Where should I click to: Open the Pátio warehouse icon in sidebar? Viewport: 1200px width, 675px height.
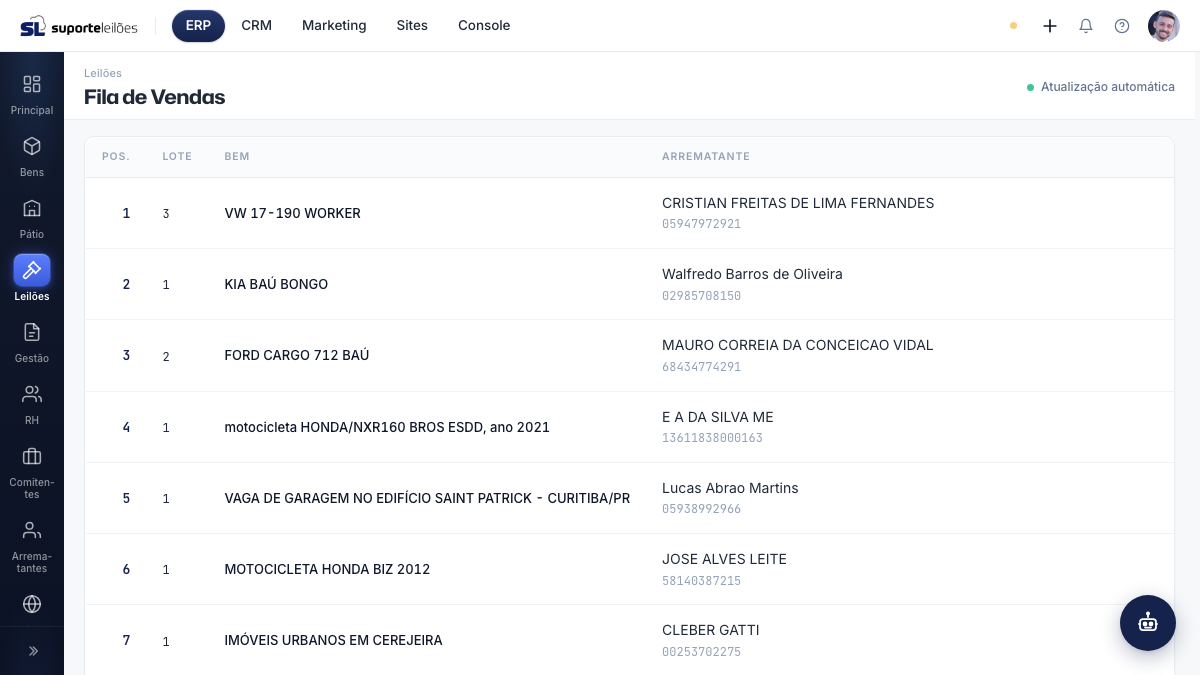point(32,208)
